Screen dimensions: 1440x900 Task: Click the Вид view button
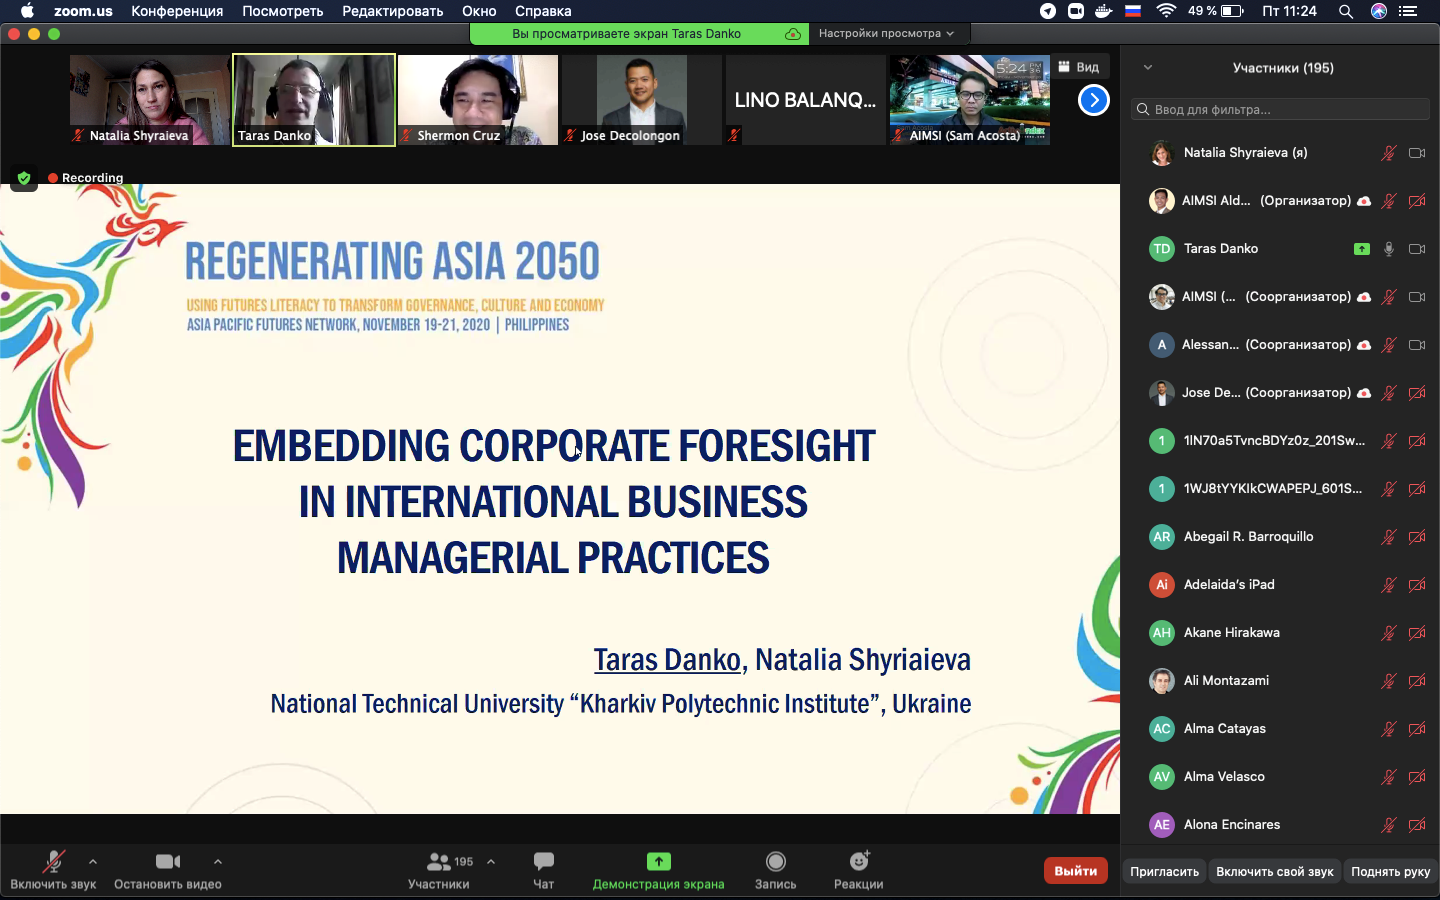click(x=1079, y=67)
